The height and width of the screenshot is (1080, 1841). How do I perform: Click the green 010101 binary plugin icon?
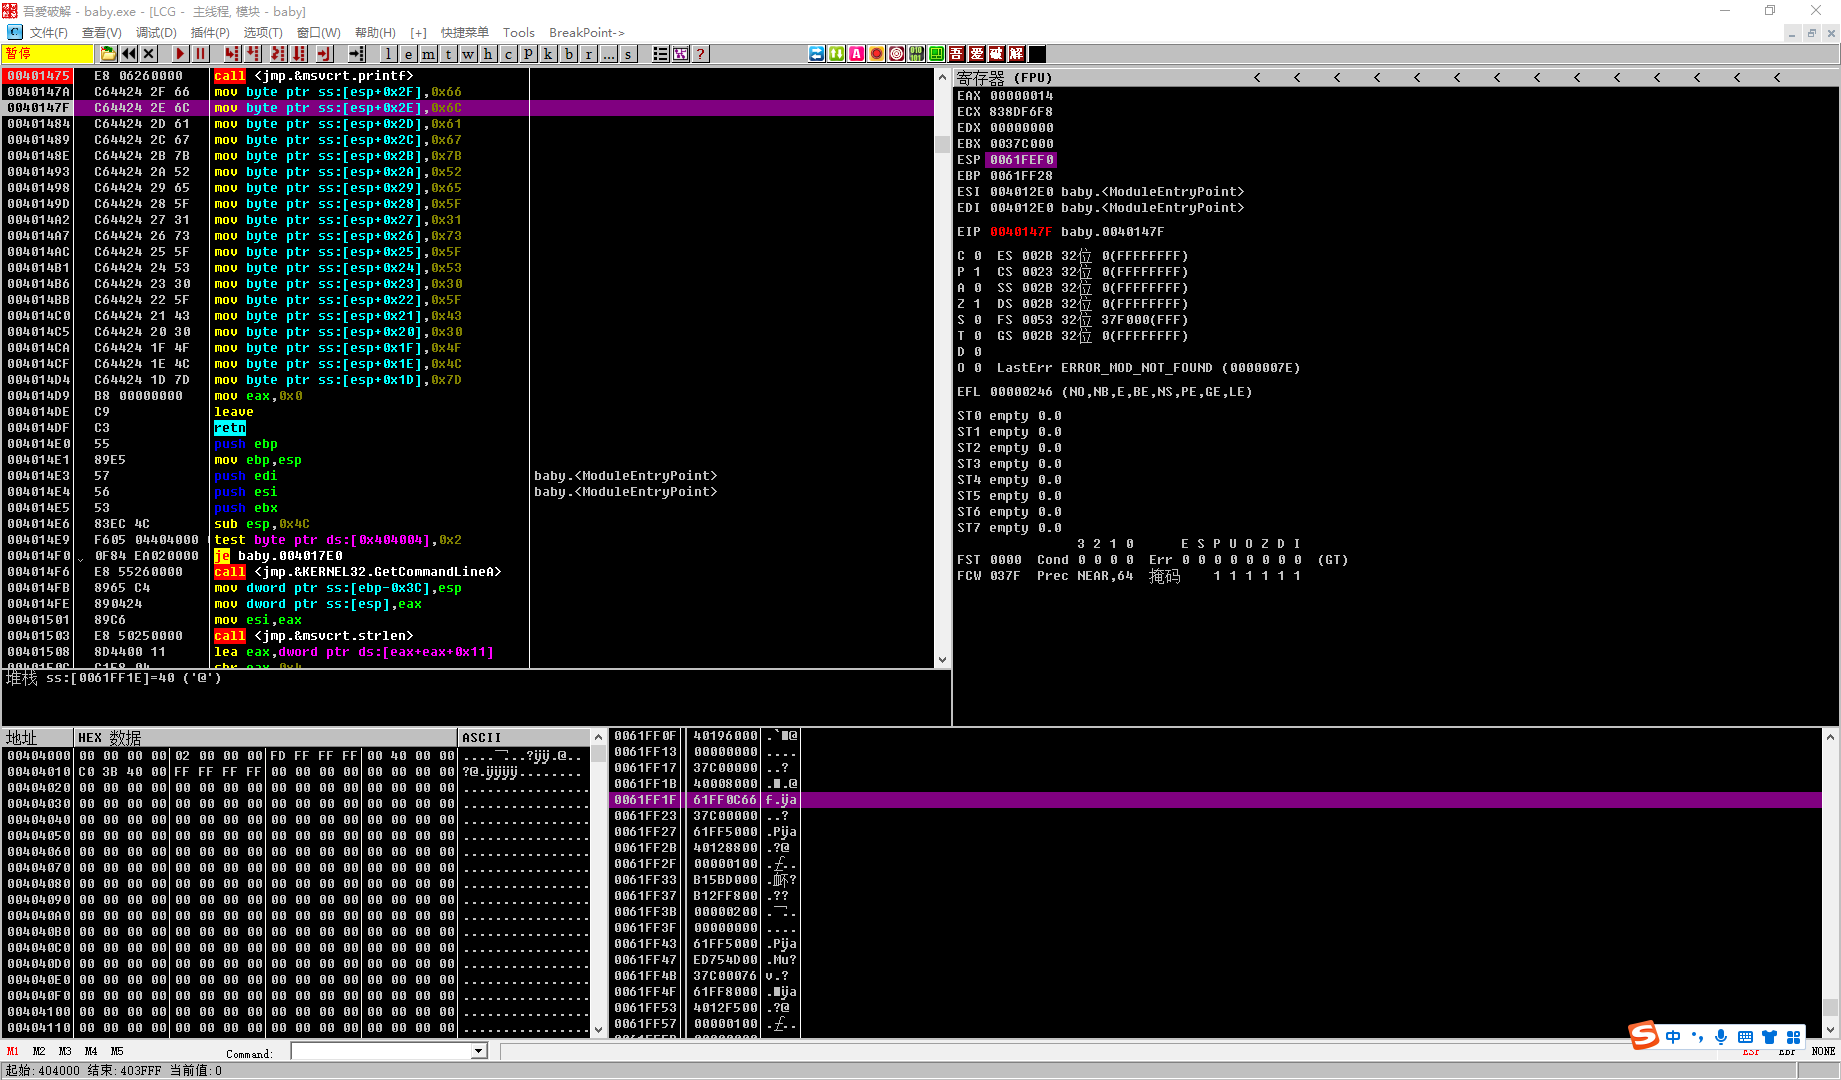pyautogui.click(x=915, y=54)
